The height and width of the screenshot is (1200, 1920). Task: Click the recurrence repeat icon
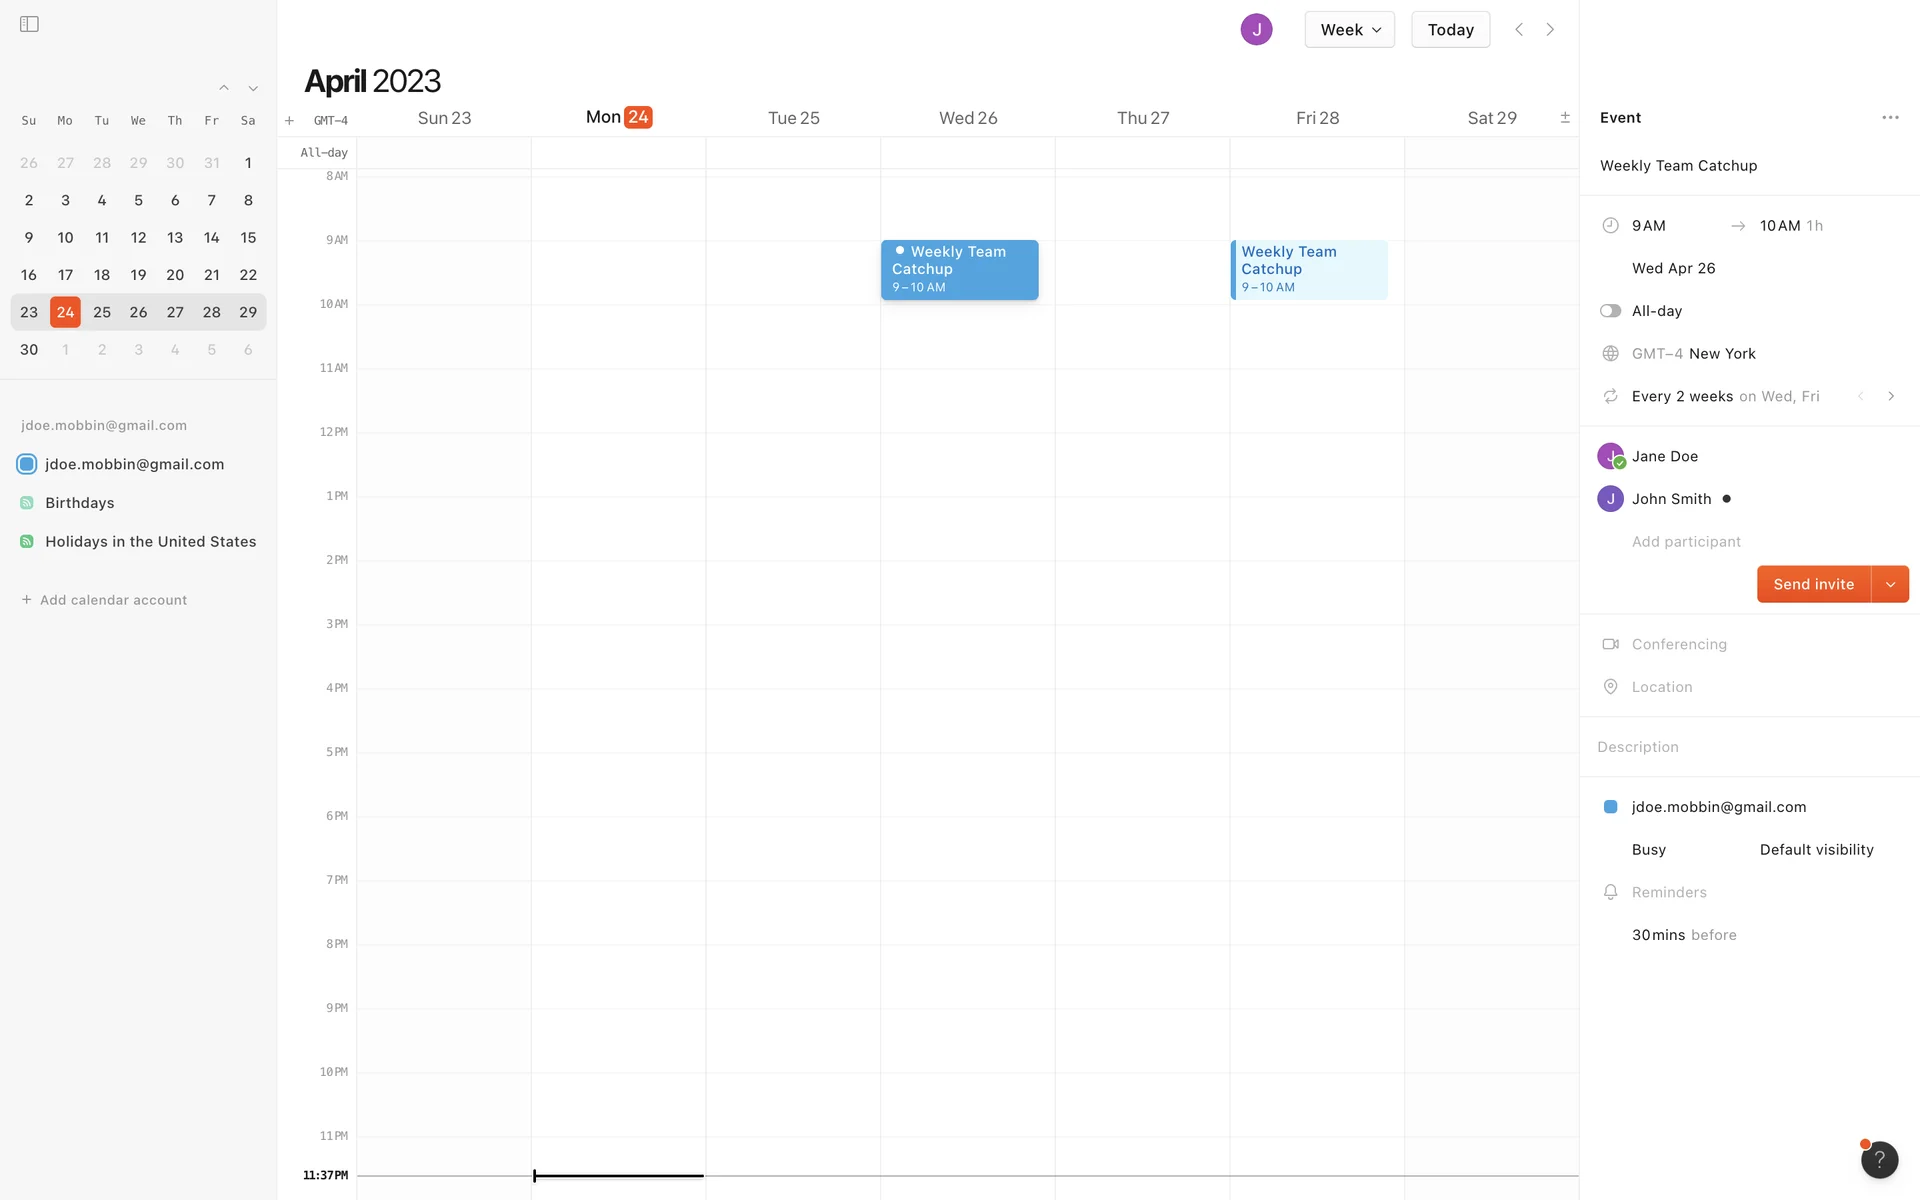[1610, 397]
